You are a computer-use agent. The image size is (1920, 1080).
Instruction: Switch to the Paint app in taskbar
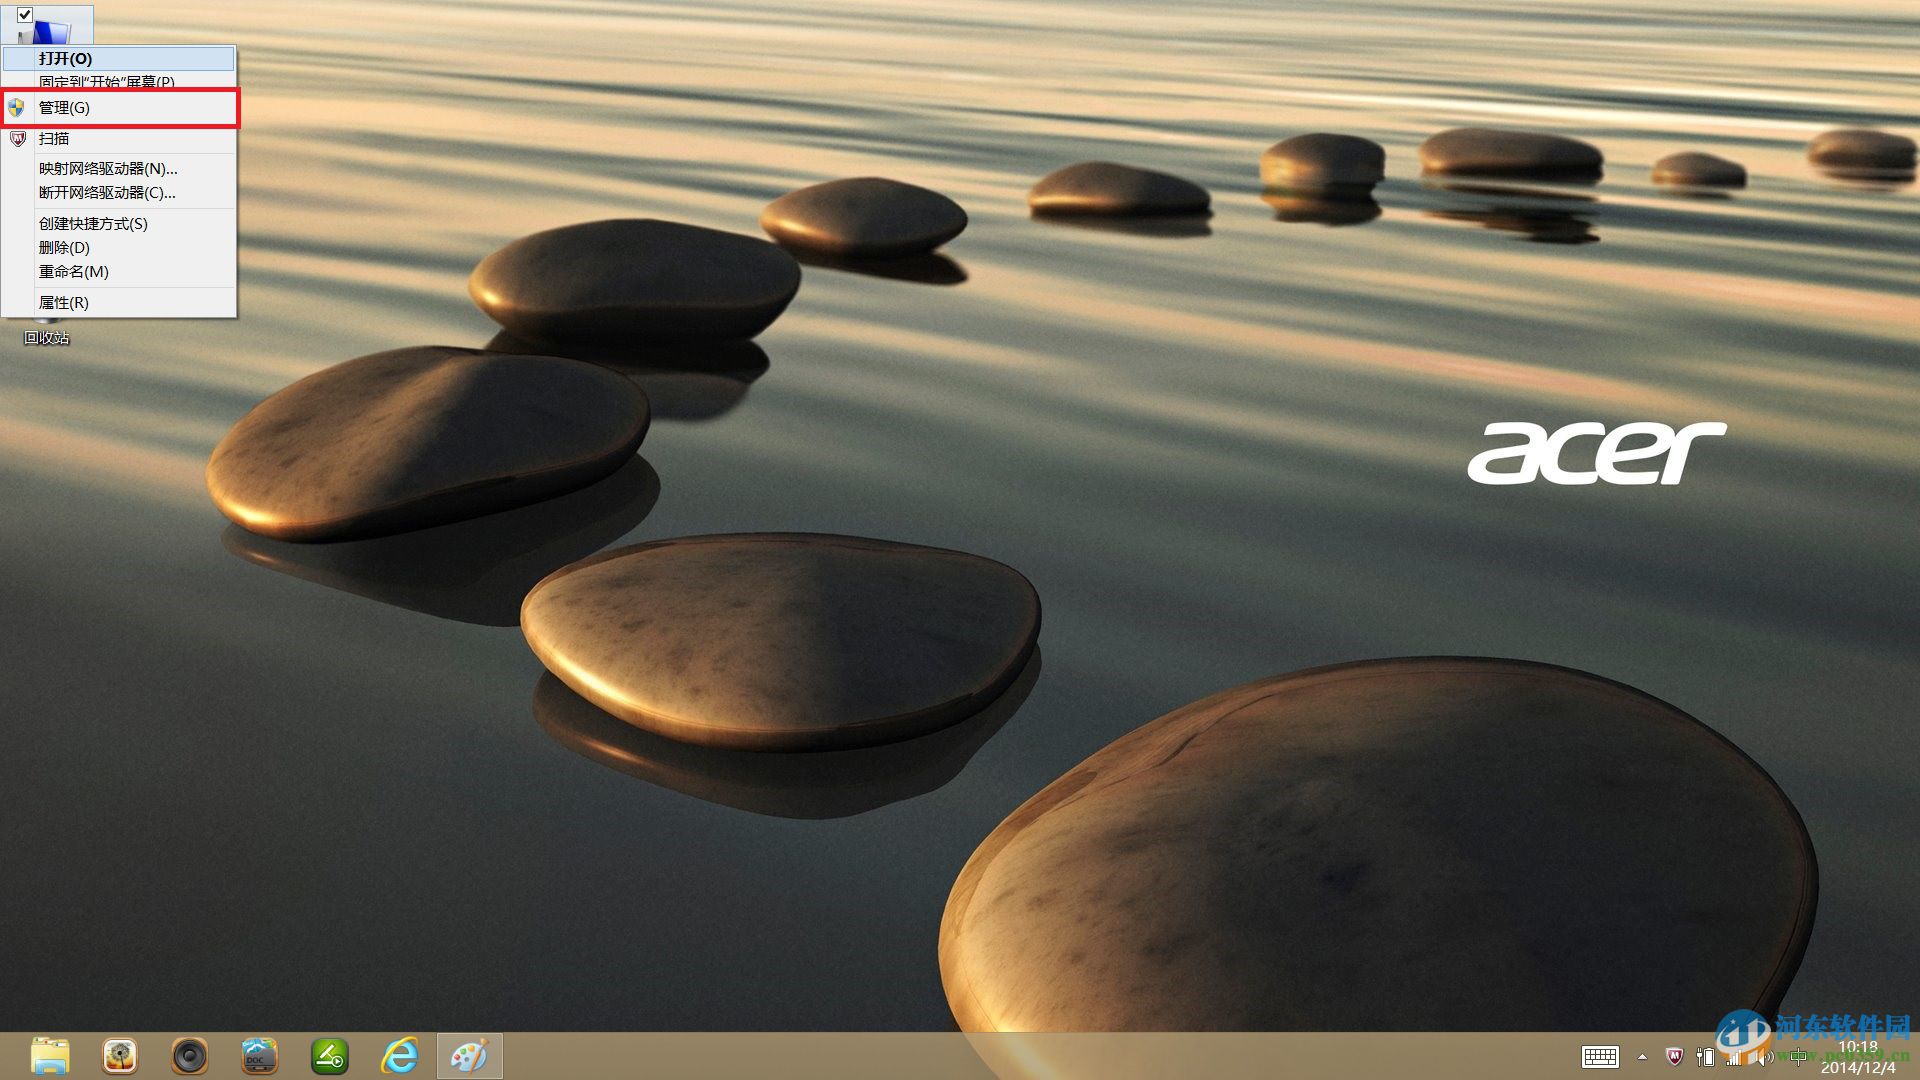[x=469, y=1056]
